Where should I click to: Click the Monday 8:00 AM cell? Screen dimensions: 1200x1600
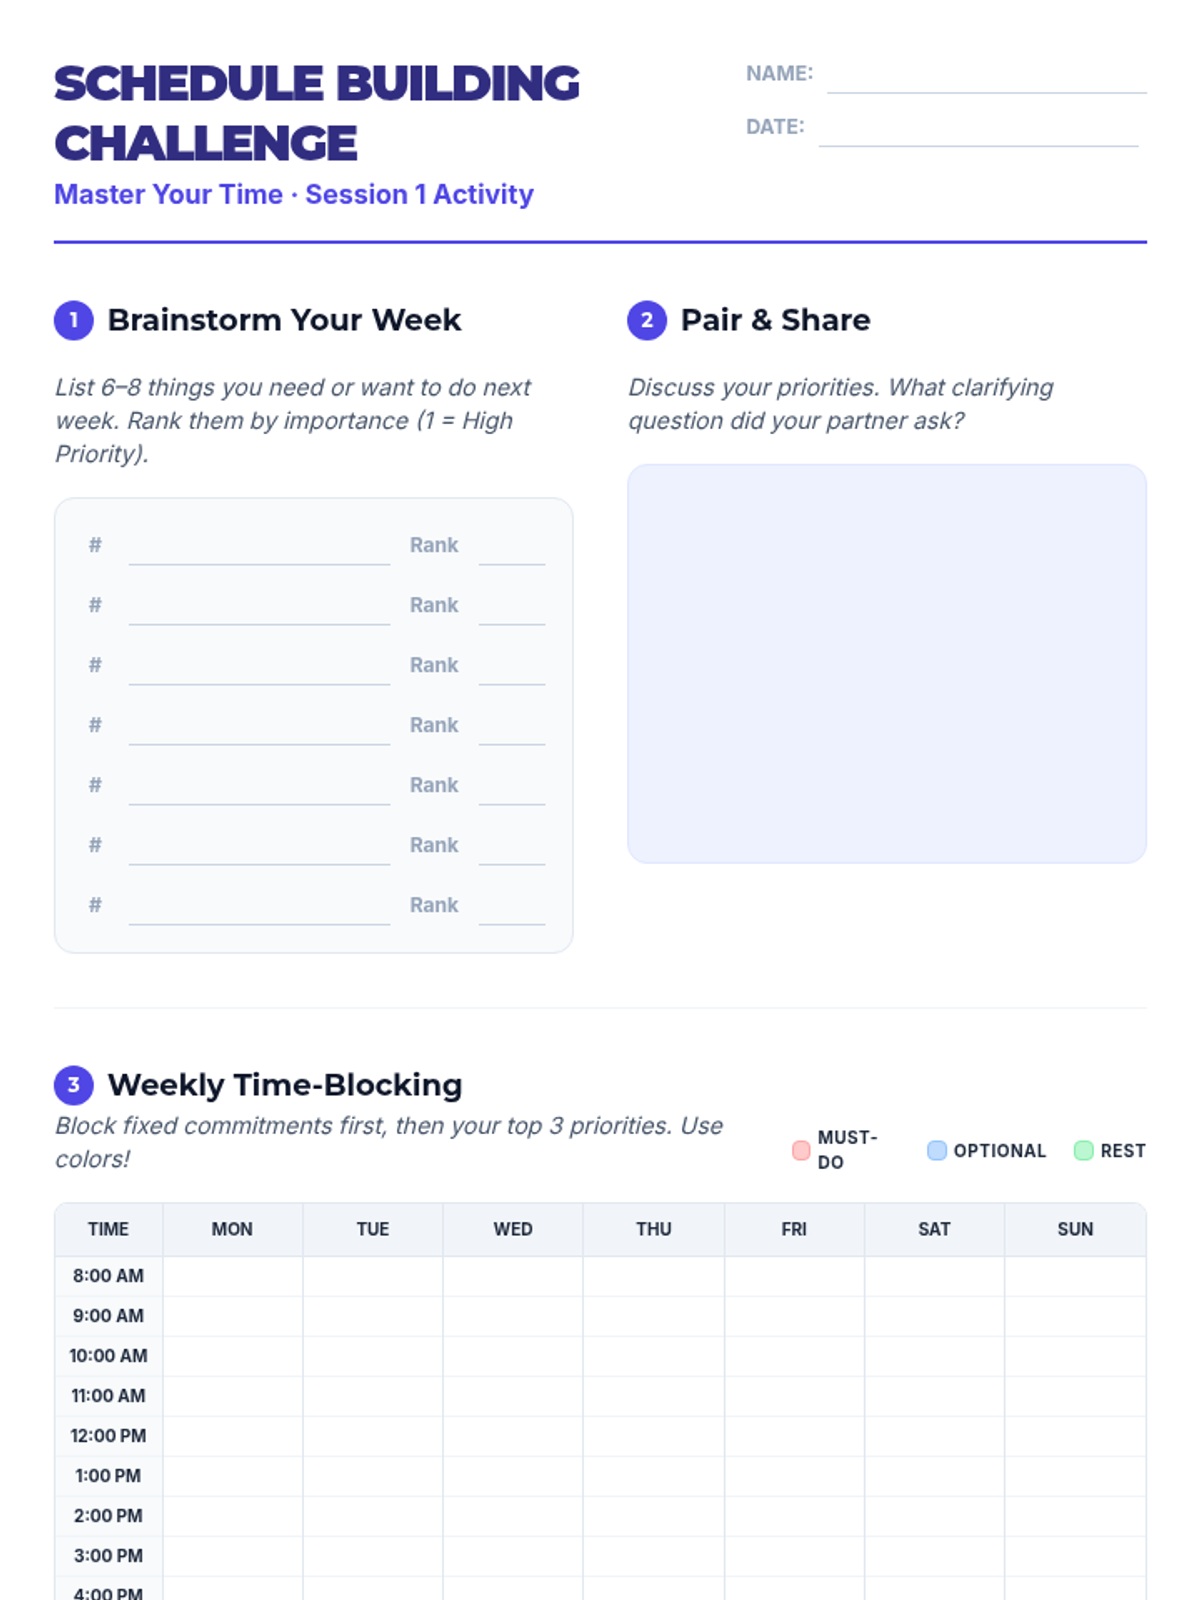click(232, 1276)
